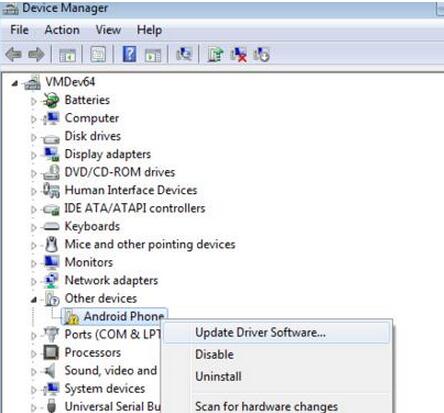The width and height of the screenshot is (444, 413).
Task: Expand the Monitors category
Action: click(34, 263)
